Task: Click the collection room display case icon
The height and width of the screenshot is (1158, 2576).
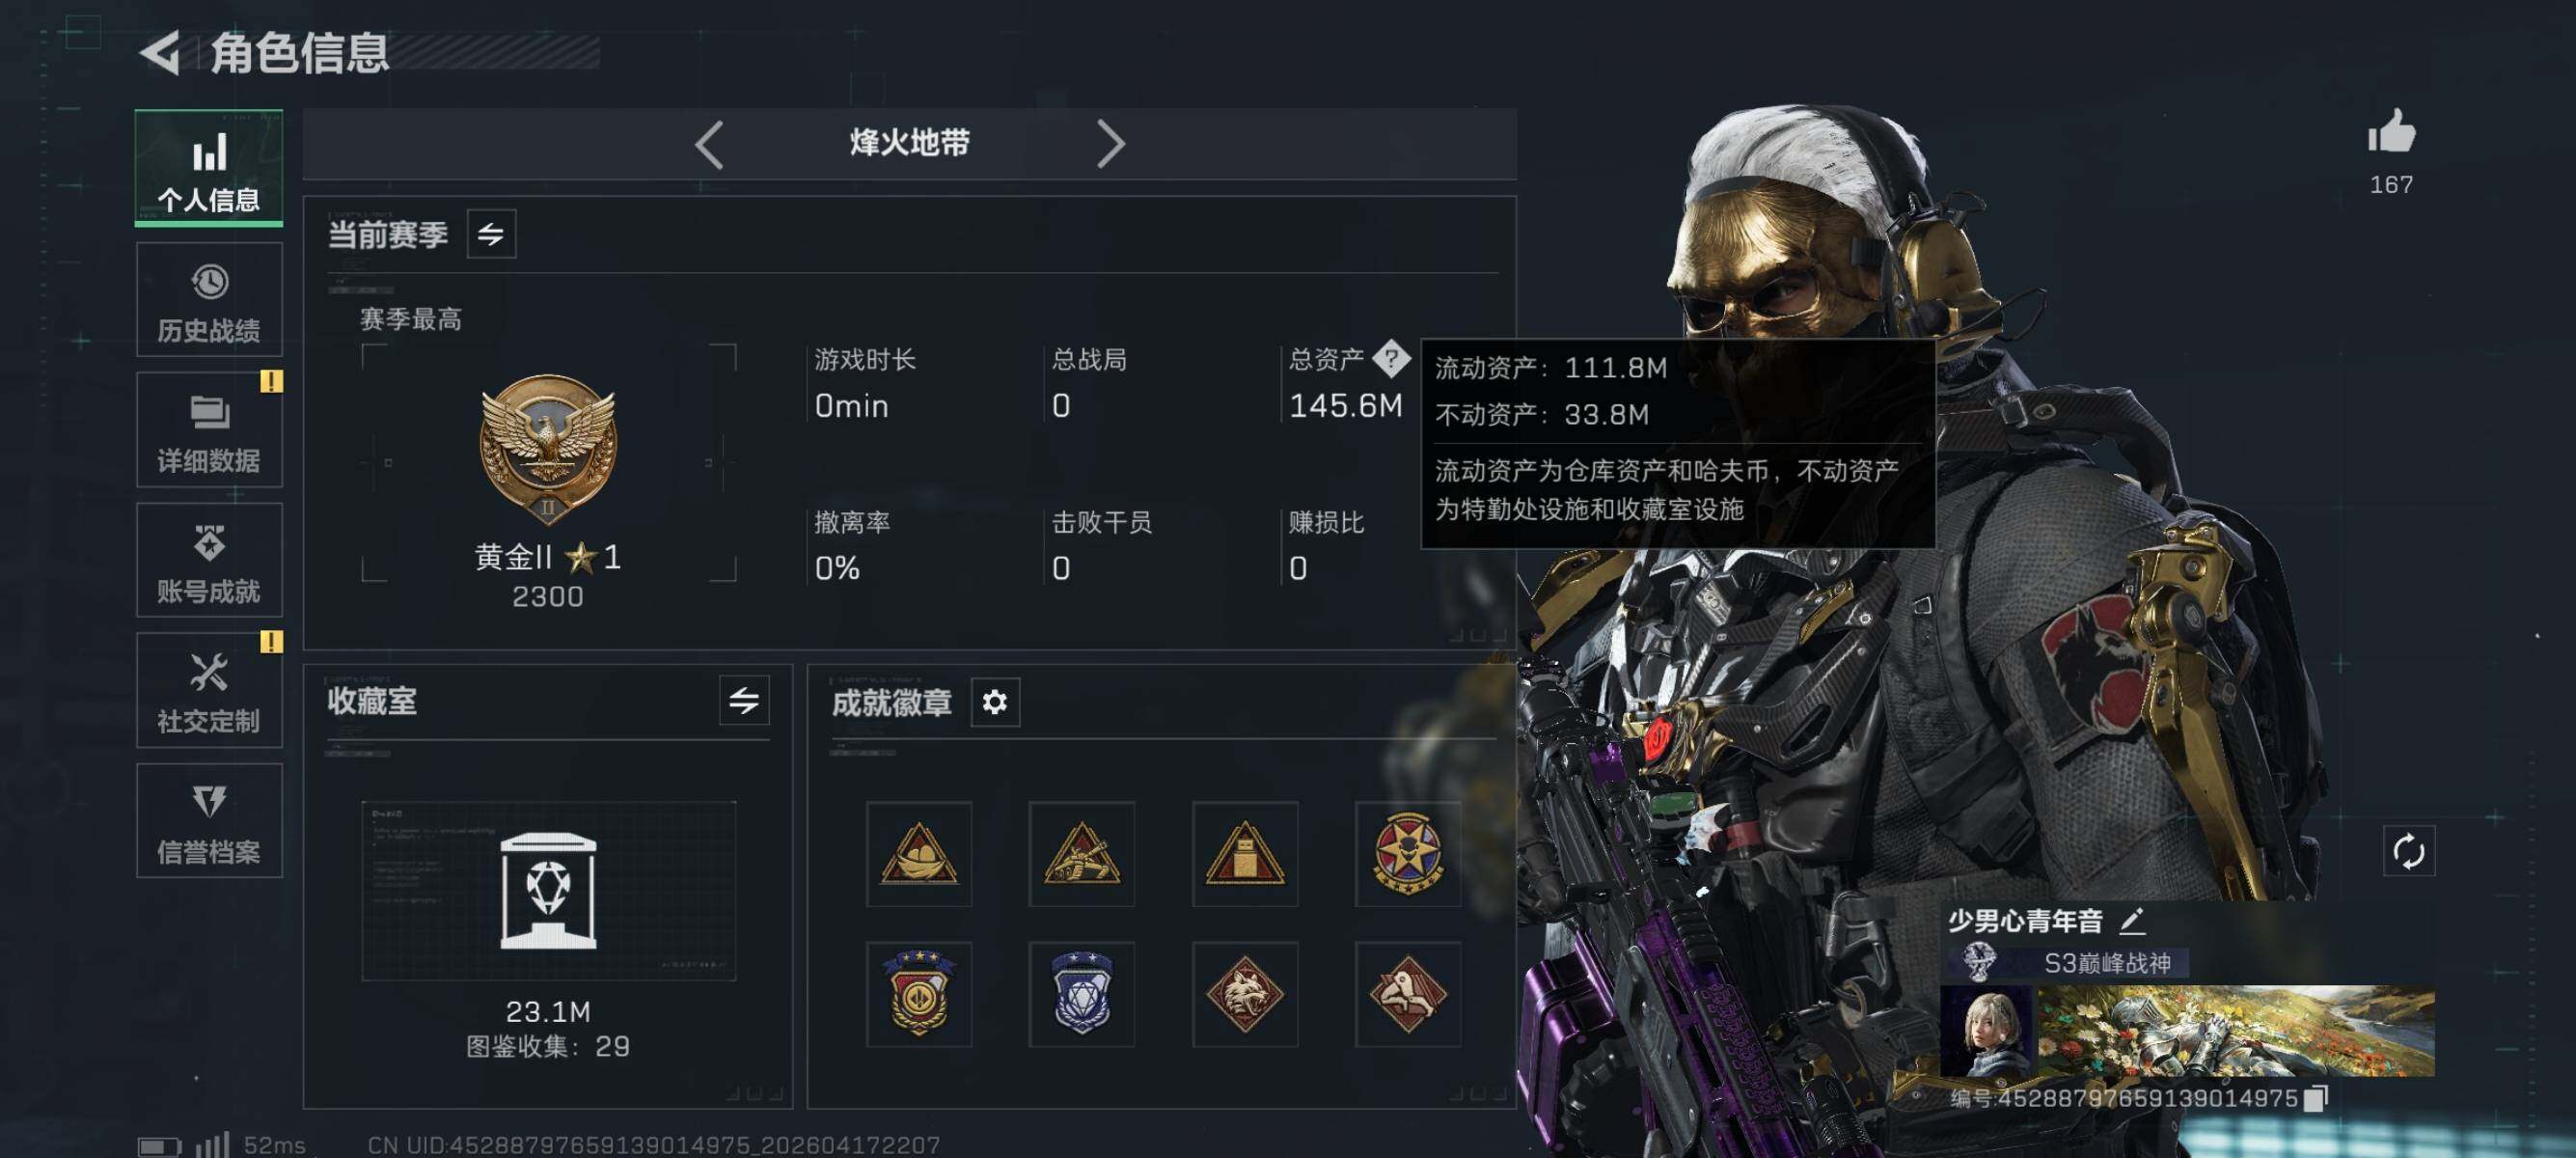Action: [548, 890]
